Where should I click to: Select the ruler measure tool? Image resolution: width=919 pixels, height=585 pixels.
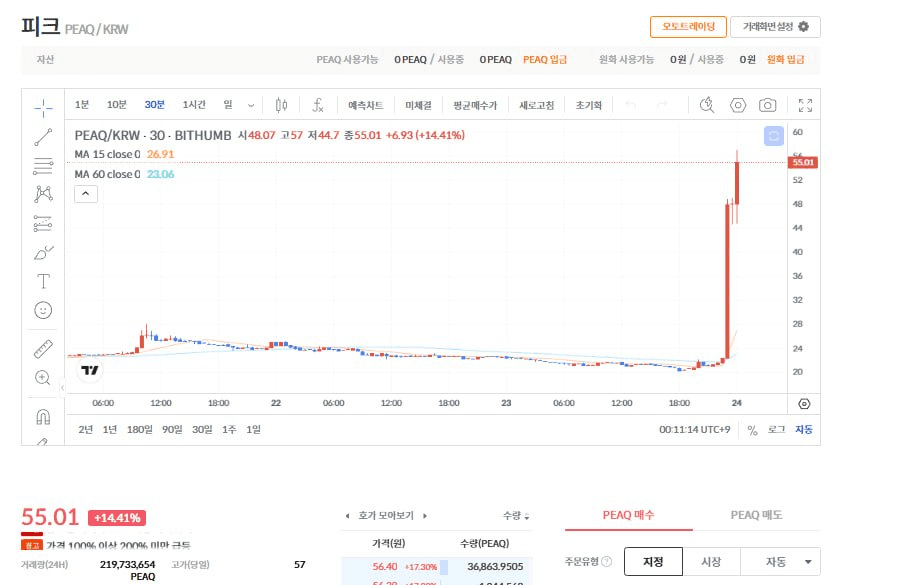[43, 349]
